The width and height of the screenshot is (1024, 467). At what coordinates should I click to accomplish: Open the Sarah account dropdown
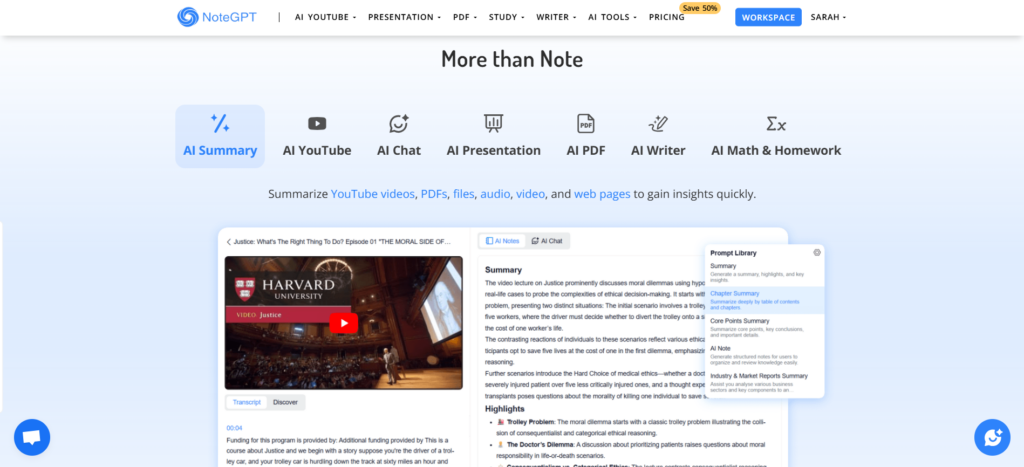coord(828,17)
